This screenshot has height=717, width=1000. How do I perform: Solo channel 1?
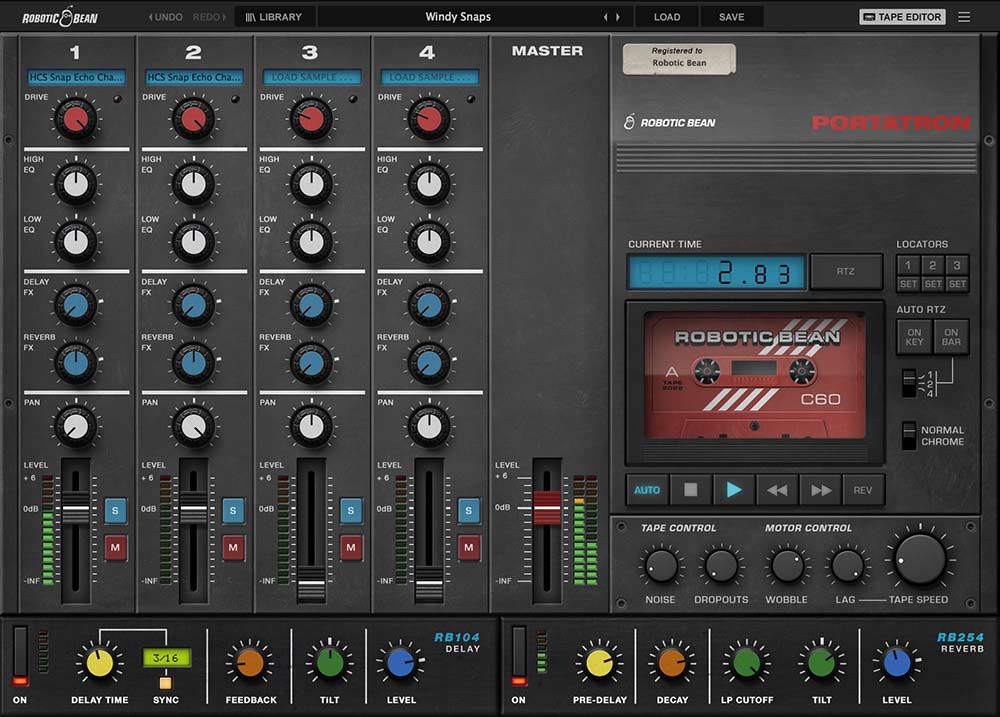click(x=116, y=510)
